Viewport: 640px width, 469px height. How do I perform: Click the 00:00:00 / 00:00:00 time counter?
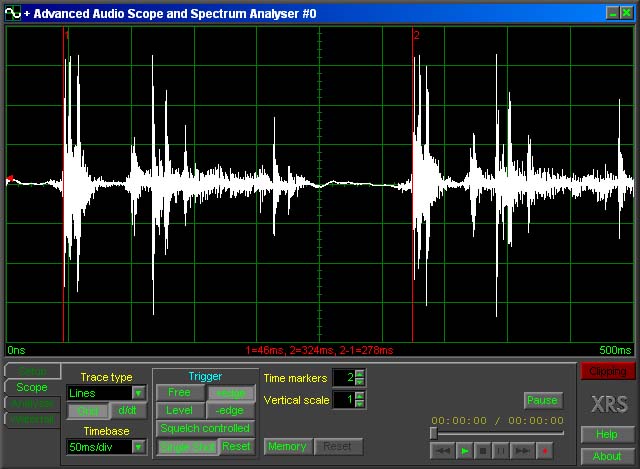(498, 420)
